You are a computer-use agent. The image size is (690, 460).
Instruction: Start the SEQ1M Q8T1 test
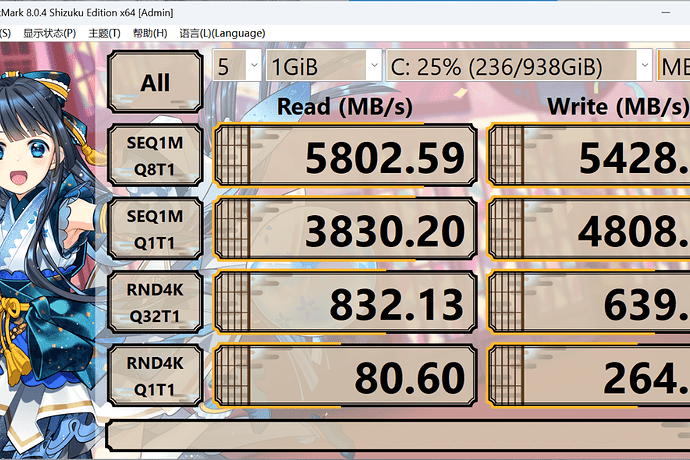tap(155, 156)
